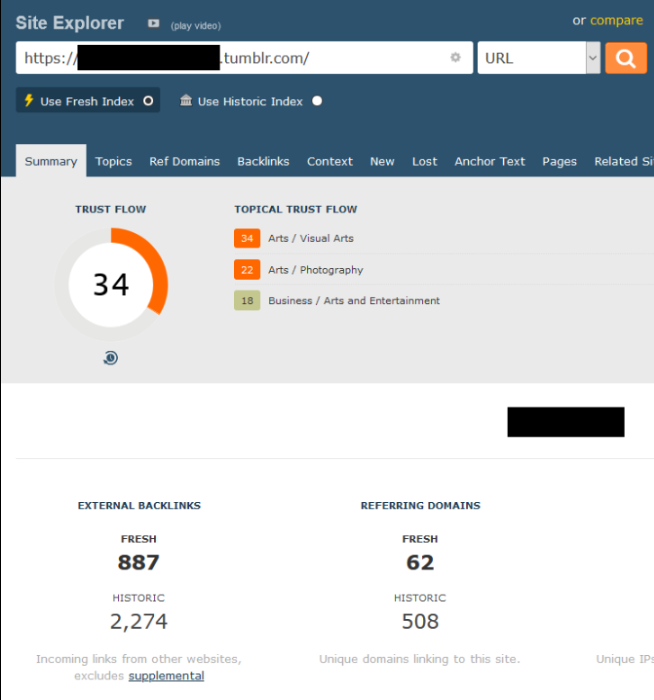
Task: Click the Arts / Photography topic
Action: click(x=316, y=270)
